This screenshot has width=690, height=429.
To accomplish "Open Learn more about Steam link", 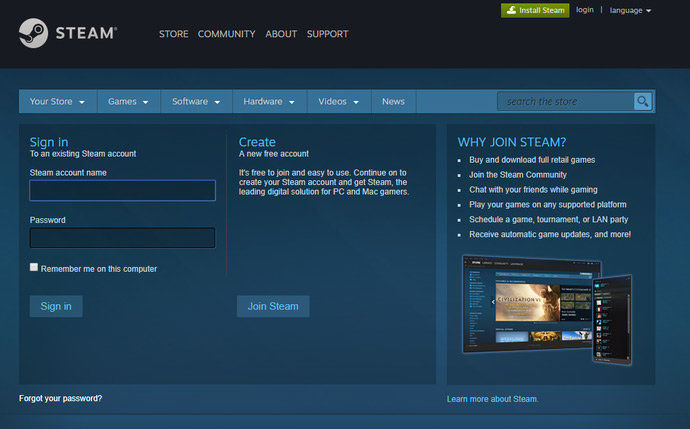I will click(492, 399).
